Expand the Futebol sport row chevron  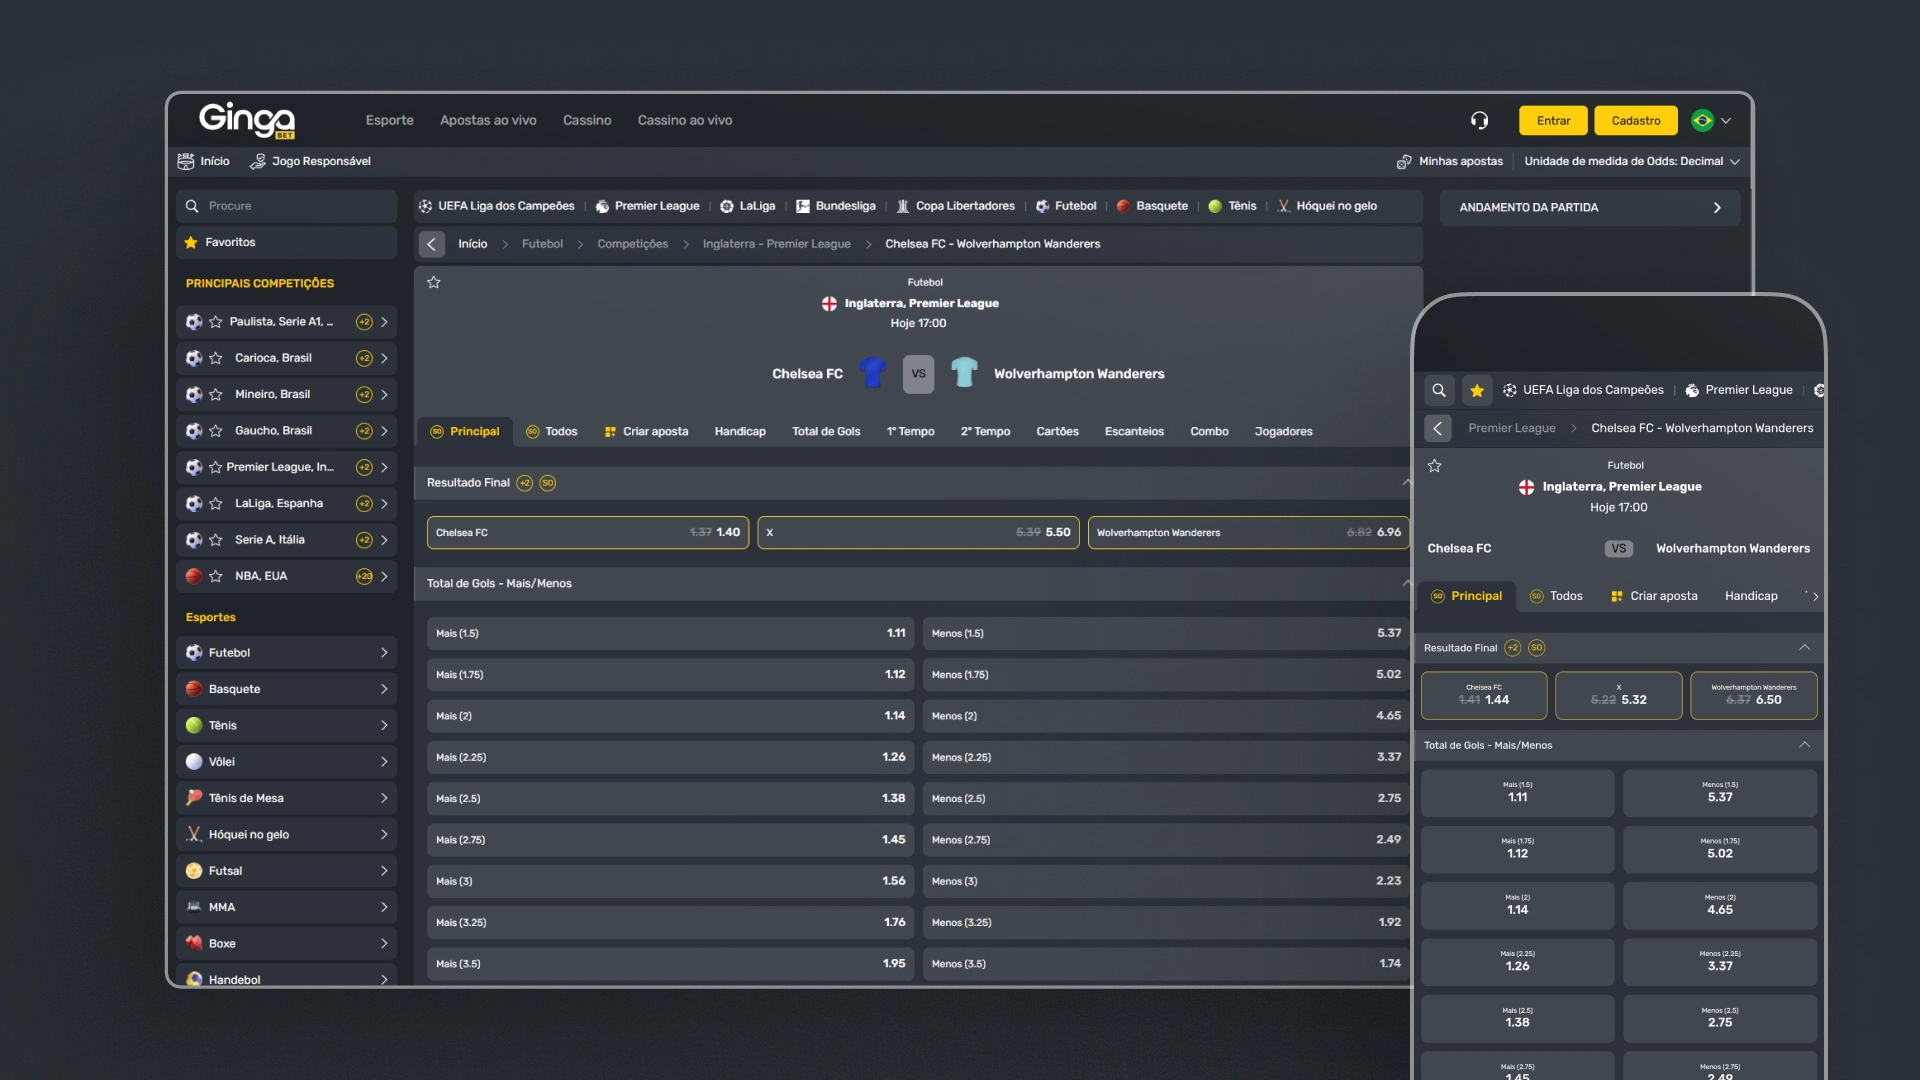tap(384, 653)
